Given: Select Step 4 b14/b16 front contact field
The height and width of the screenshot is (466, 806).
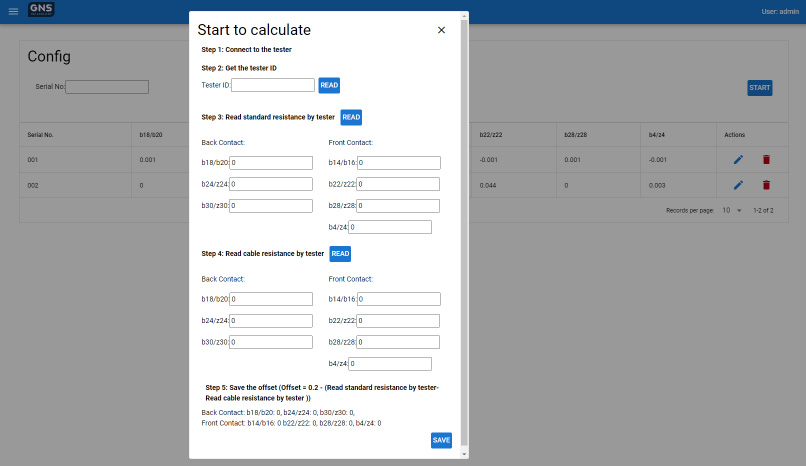Looking at the screenshot, I should 399,299.
